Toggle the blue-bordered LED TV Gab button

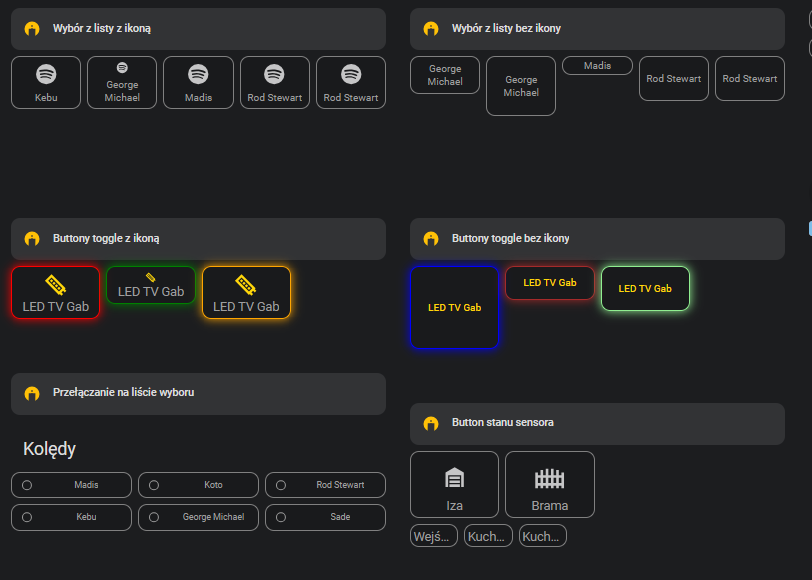pyautogui.click(x=454, y=307)
